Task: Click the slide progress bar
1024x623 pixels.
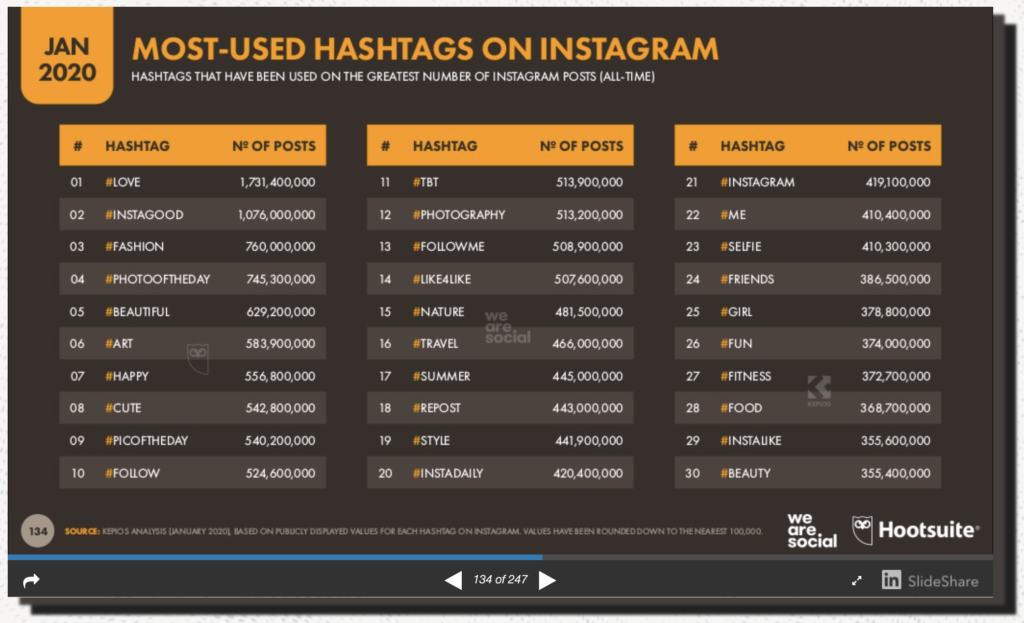Action: [x=500, y=557]
